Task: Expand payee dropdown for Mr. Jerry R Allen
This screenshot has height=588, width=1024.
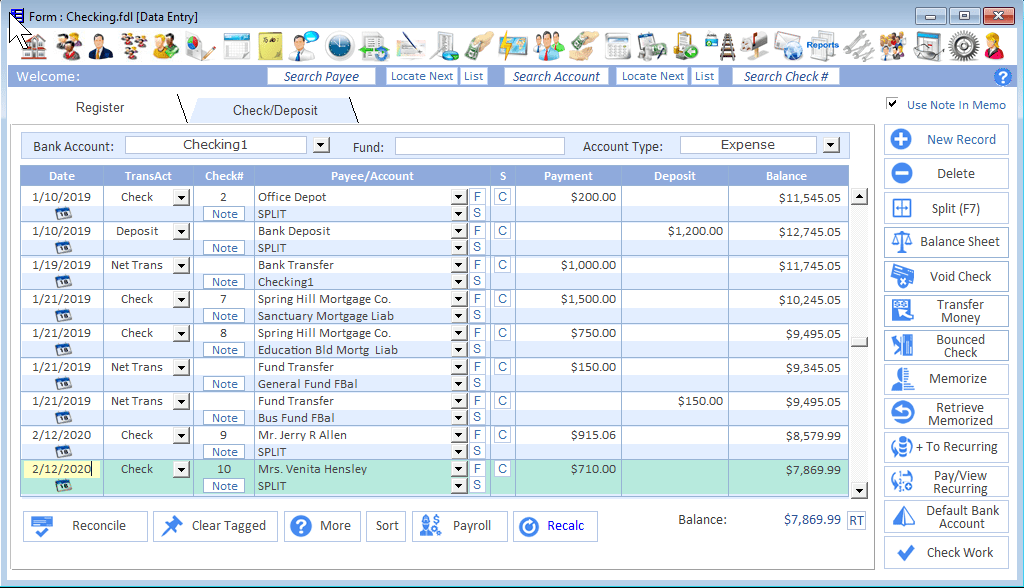Action: tap(458, 434)
